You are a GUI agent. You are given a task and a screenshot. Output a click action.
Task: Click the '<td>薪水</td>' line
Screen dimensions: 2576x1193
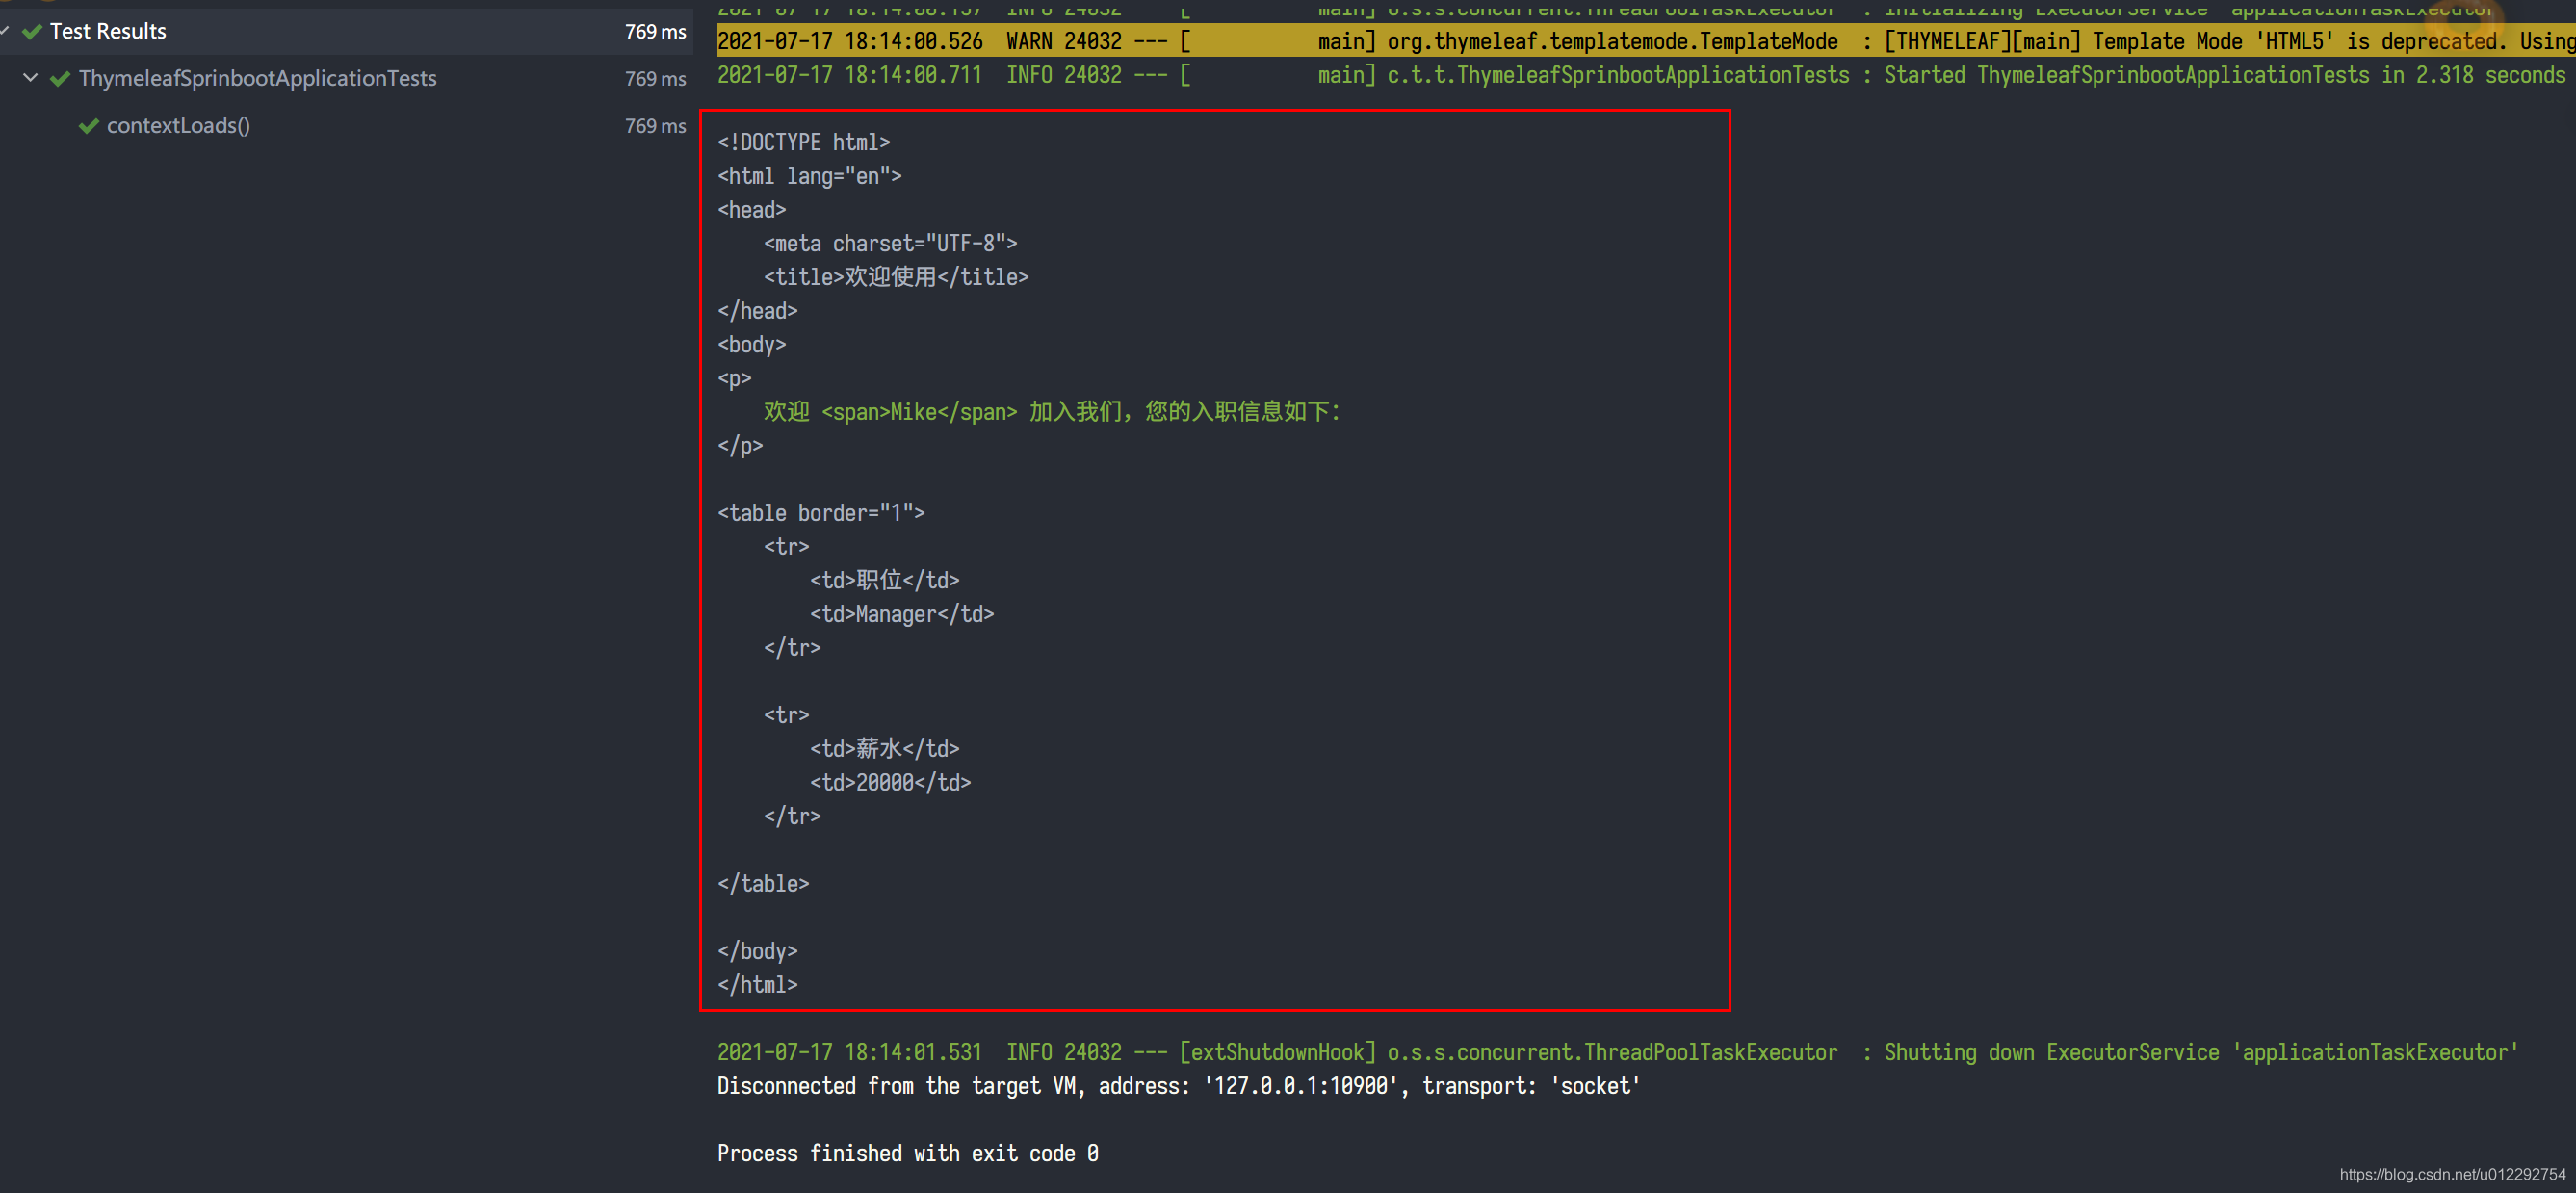[884, 749]
